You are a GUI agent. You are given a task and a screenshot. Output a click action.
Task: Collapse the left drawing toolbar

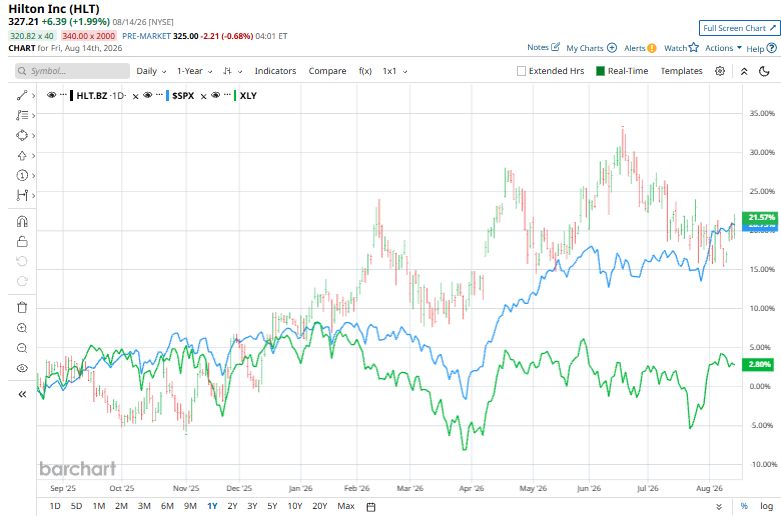[22, 394]
